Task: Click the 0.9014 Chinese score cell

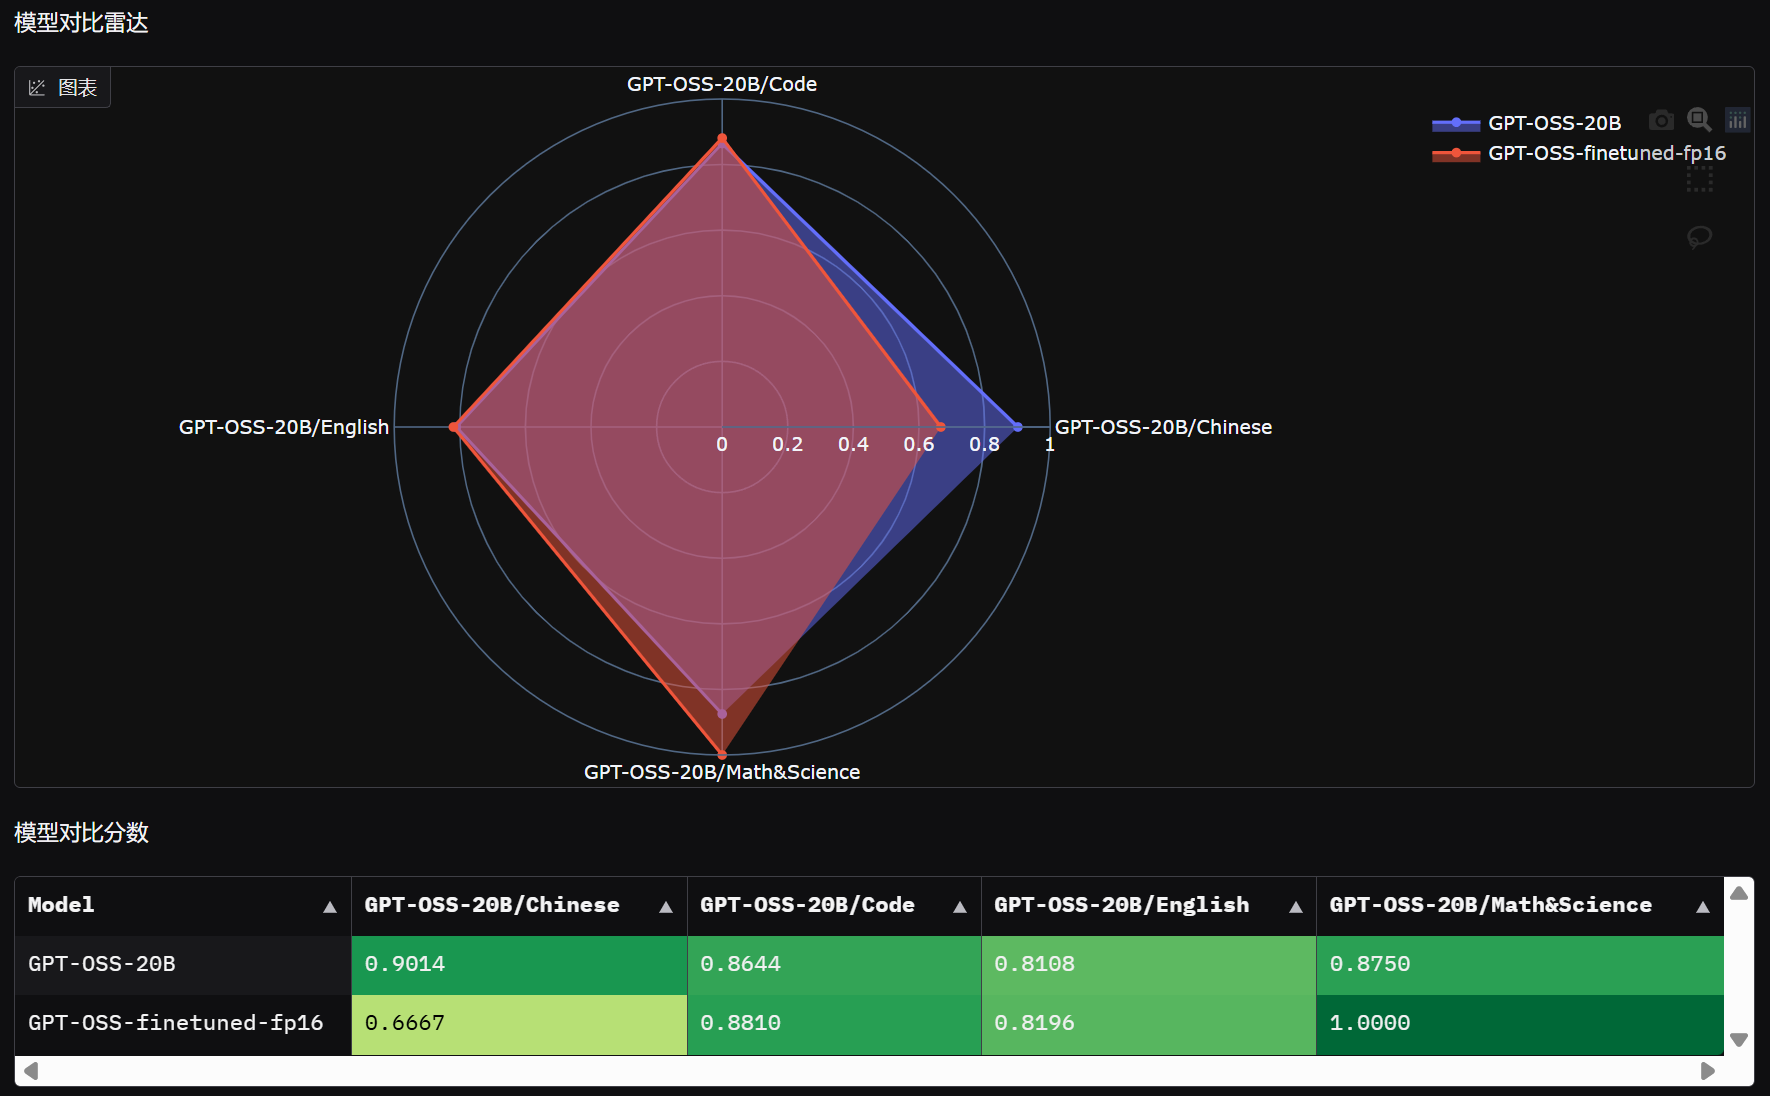Action: click(519, 964)
